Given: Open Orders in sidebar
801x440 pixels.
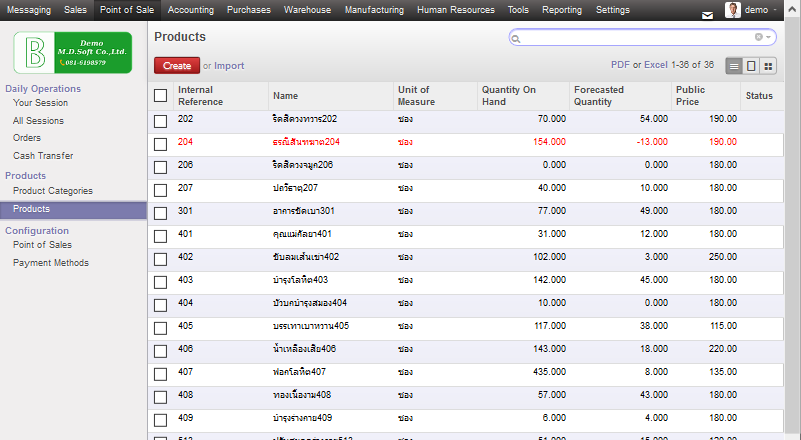Looking at the screenshot, I should pyautogui.click(x=27, y=138).
